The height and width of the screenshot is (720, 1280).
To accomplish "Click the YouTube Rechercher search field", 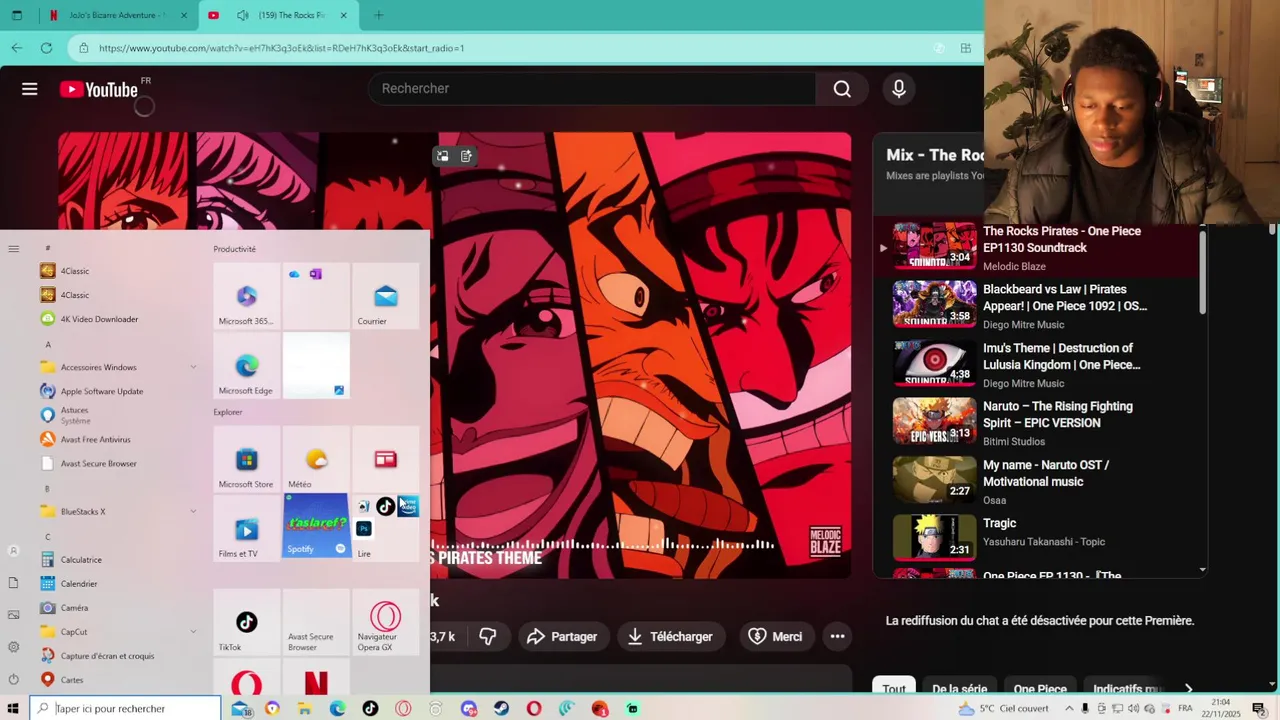I will click(592, 89).
